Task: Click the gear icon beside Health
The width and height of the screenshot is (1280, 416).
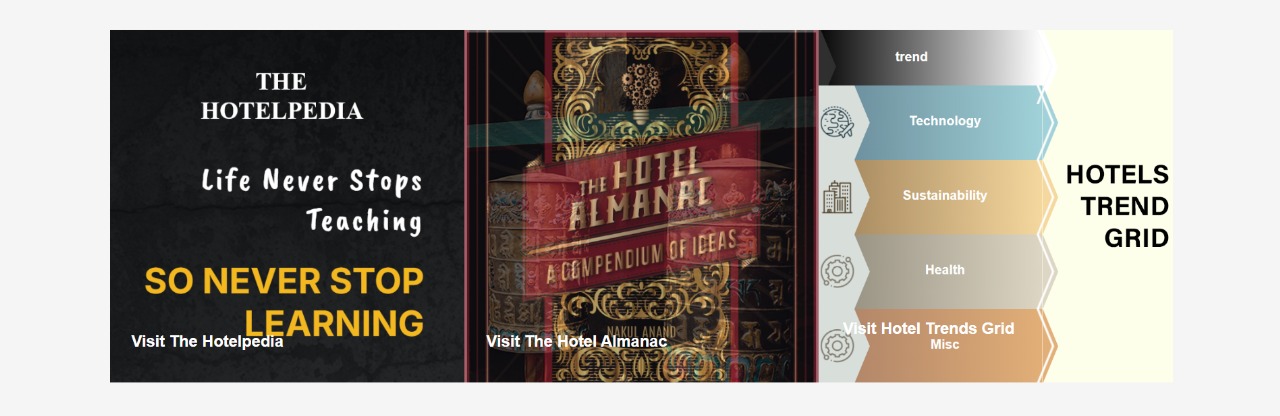Action: point(837,271)
